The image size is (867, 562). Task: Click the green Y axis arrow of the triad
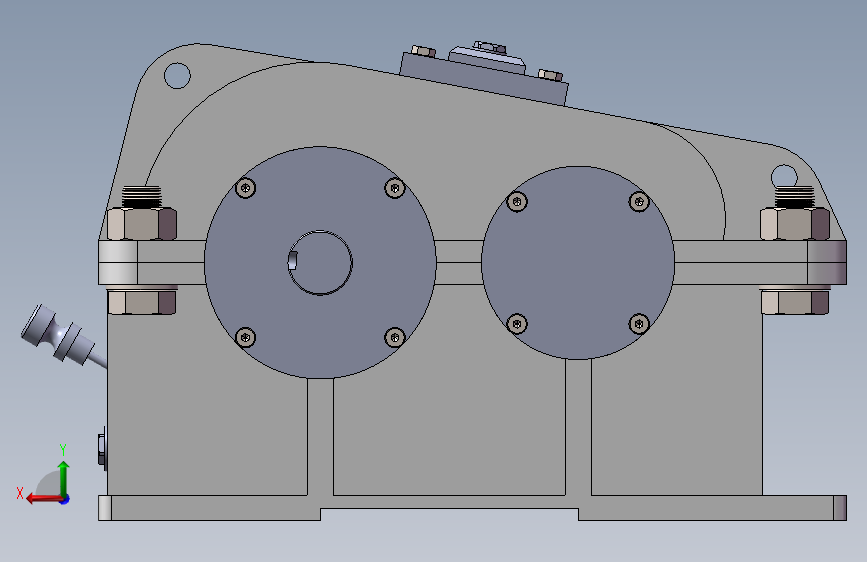(64, 477)
